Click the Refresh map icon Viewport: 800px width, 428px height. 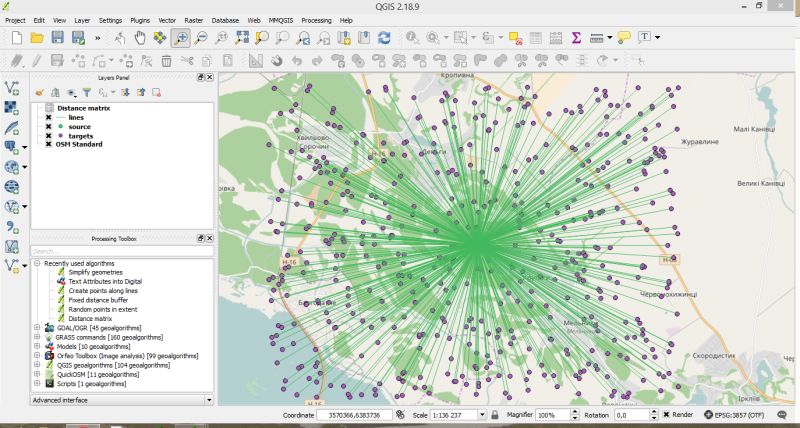pyautogui.click(x=384, y=38)
